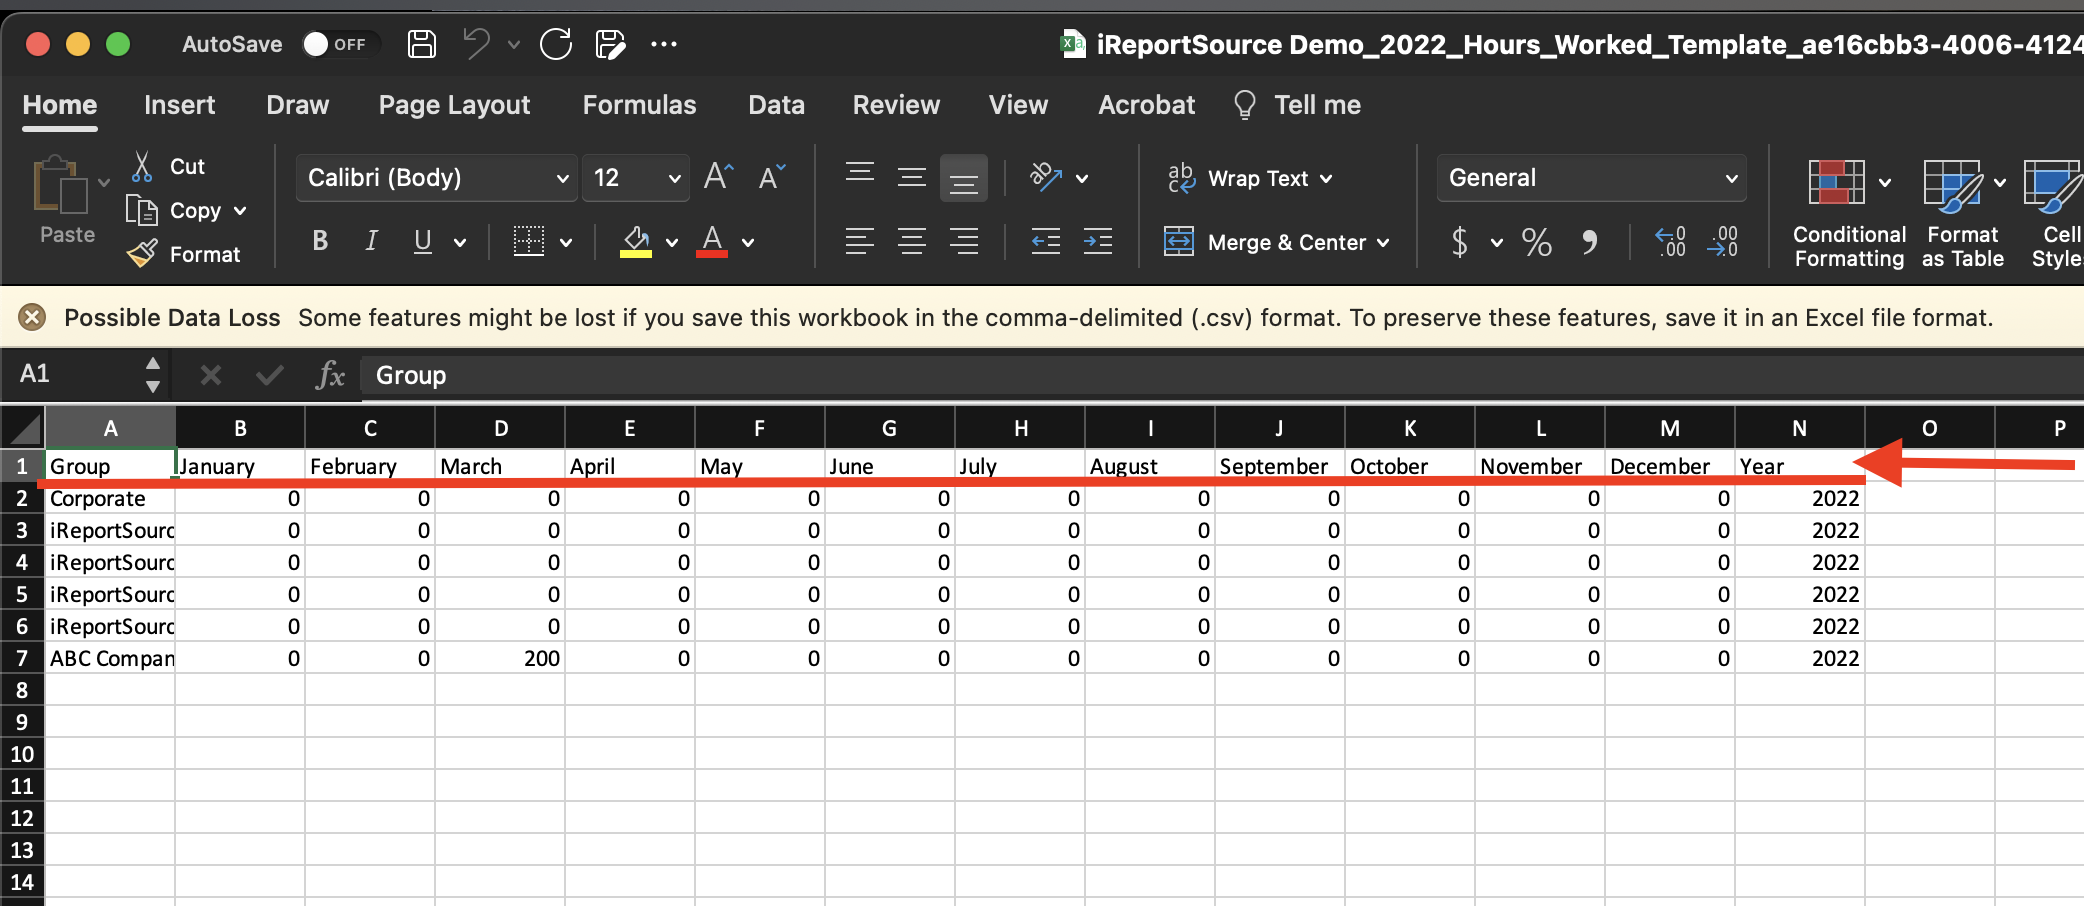
Task: Increase font size with large A icon
Action: pos(719,177)
